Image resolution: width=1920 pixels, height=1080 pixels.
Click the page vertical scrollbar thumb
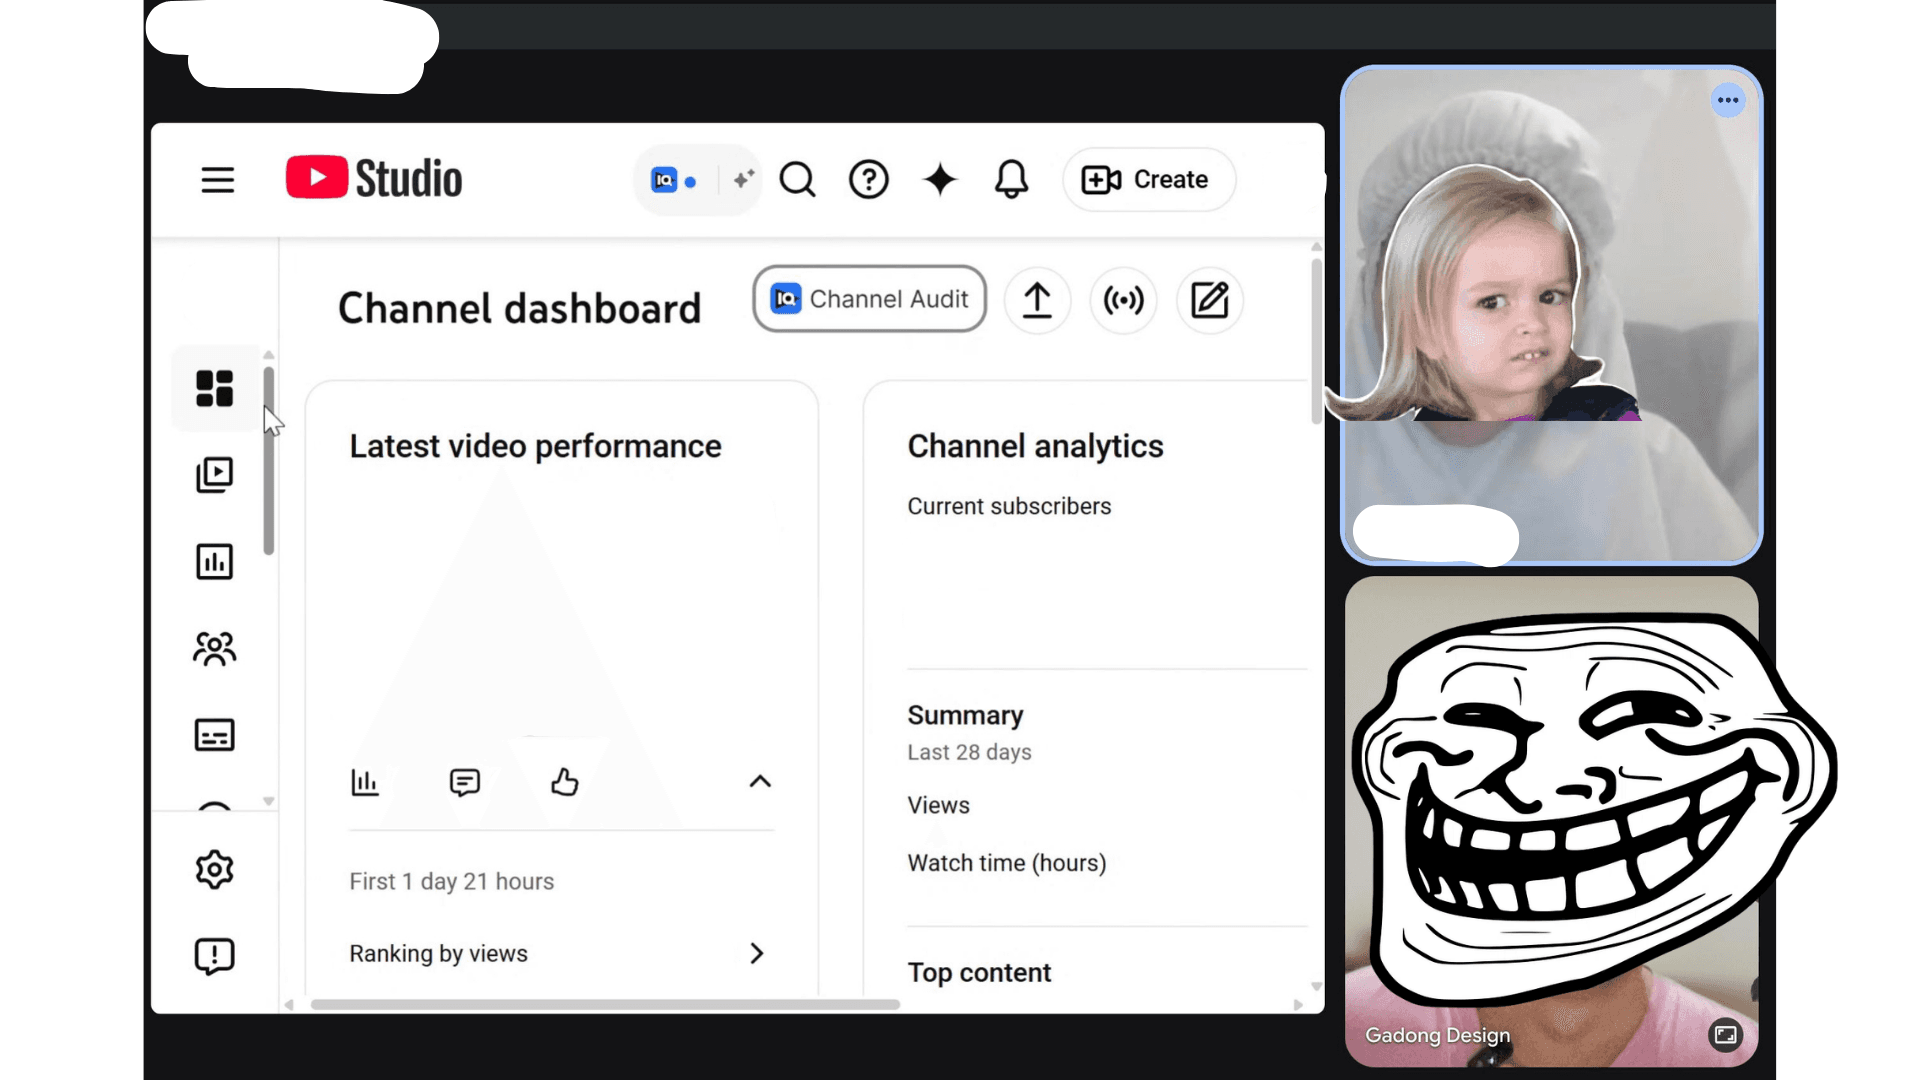pos(1316,340)
